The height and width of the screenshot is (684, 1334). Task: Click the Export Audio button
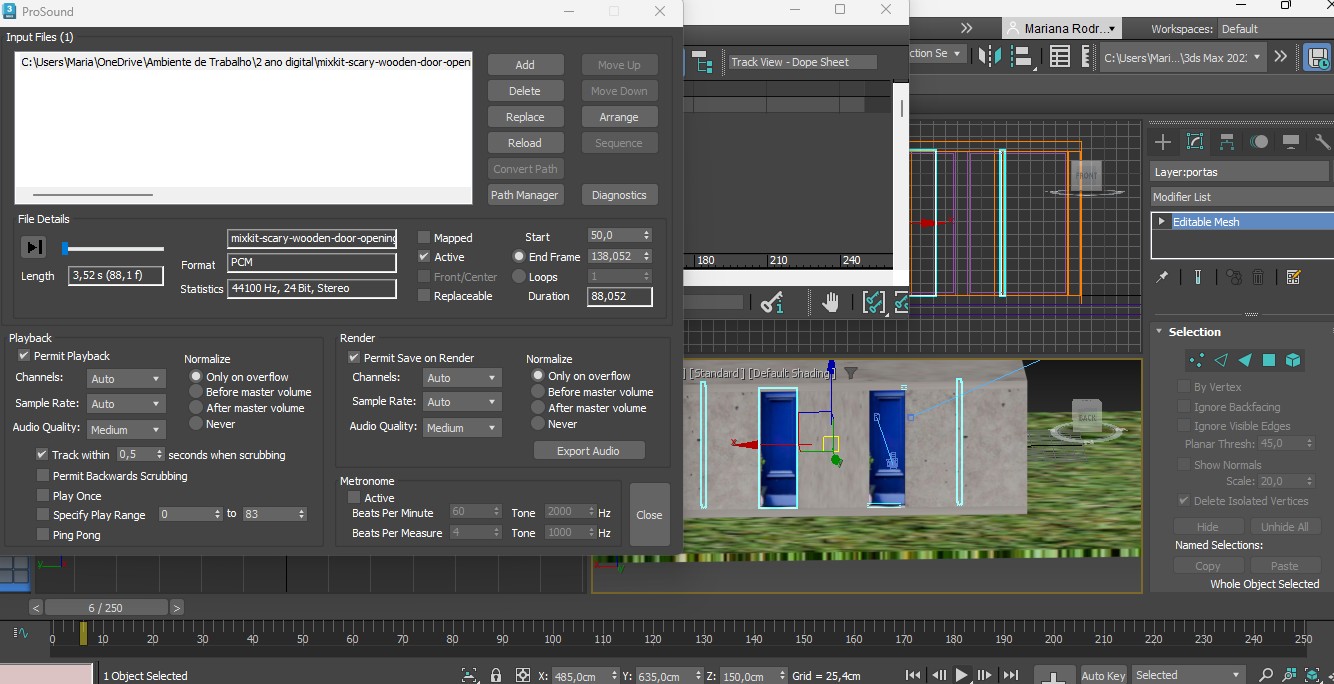pos(588,451)
